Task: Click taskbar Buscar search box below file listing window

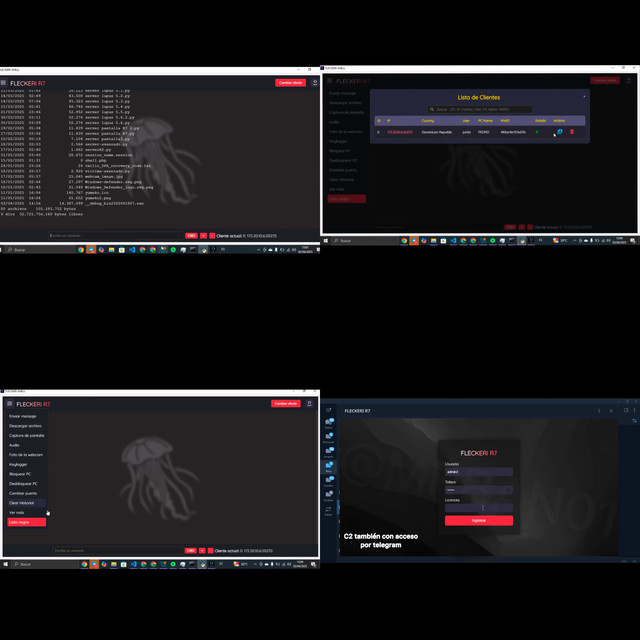Action: 40,249
